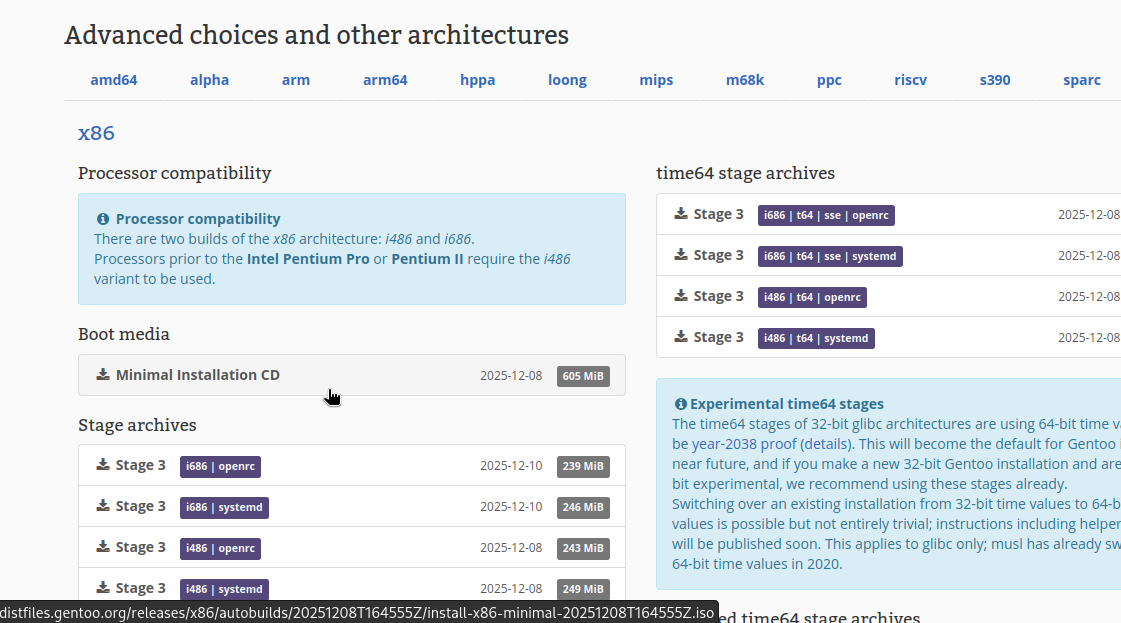Switch to the sparc tab
Viewport: 1121px width, 623px height.
pos(1082,80)
